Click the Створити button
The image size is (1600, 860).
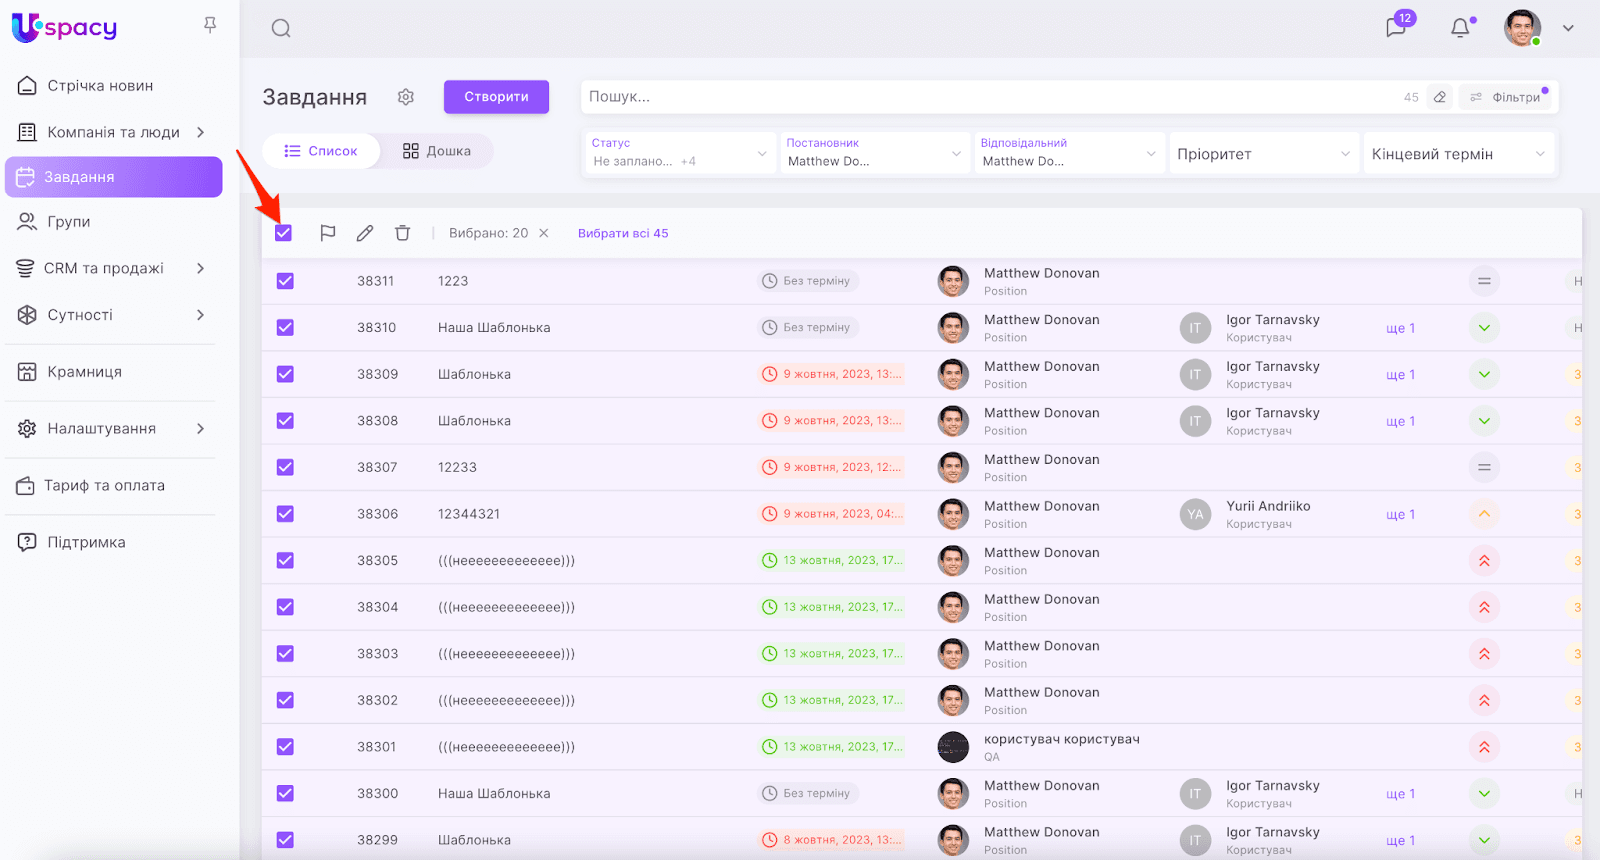(496, 97)
